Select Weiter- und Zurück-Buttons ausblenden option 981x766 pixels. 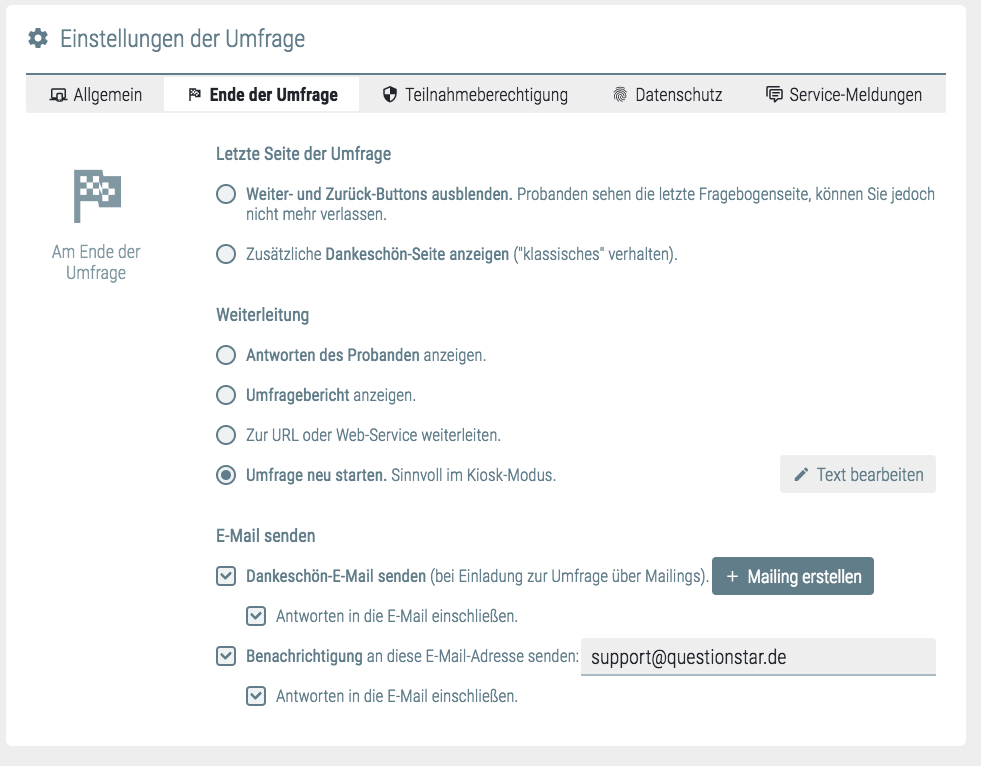[x=227, y=195]
